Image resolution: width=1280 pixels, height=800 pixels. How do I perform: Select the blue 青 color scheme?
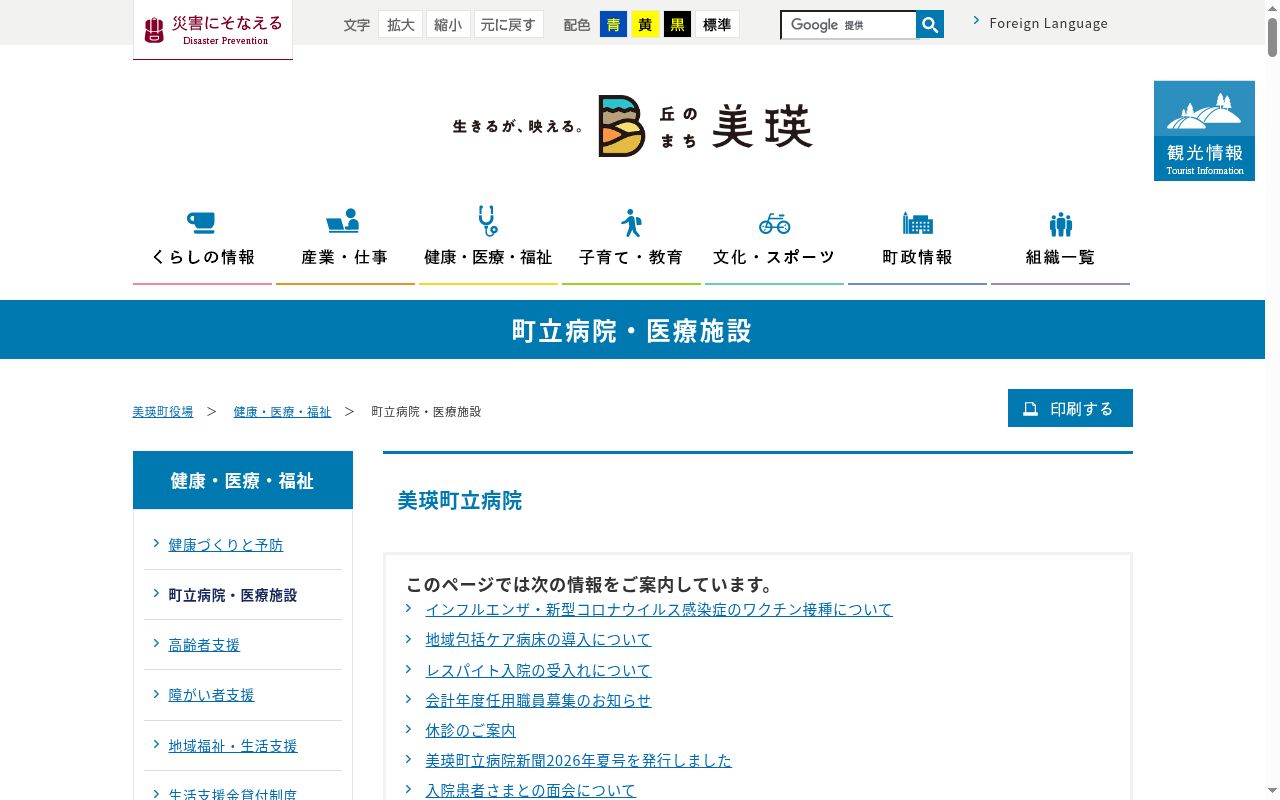pyautogui.click(x=613, y=25)
